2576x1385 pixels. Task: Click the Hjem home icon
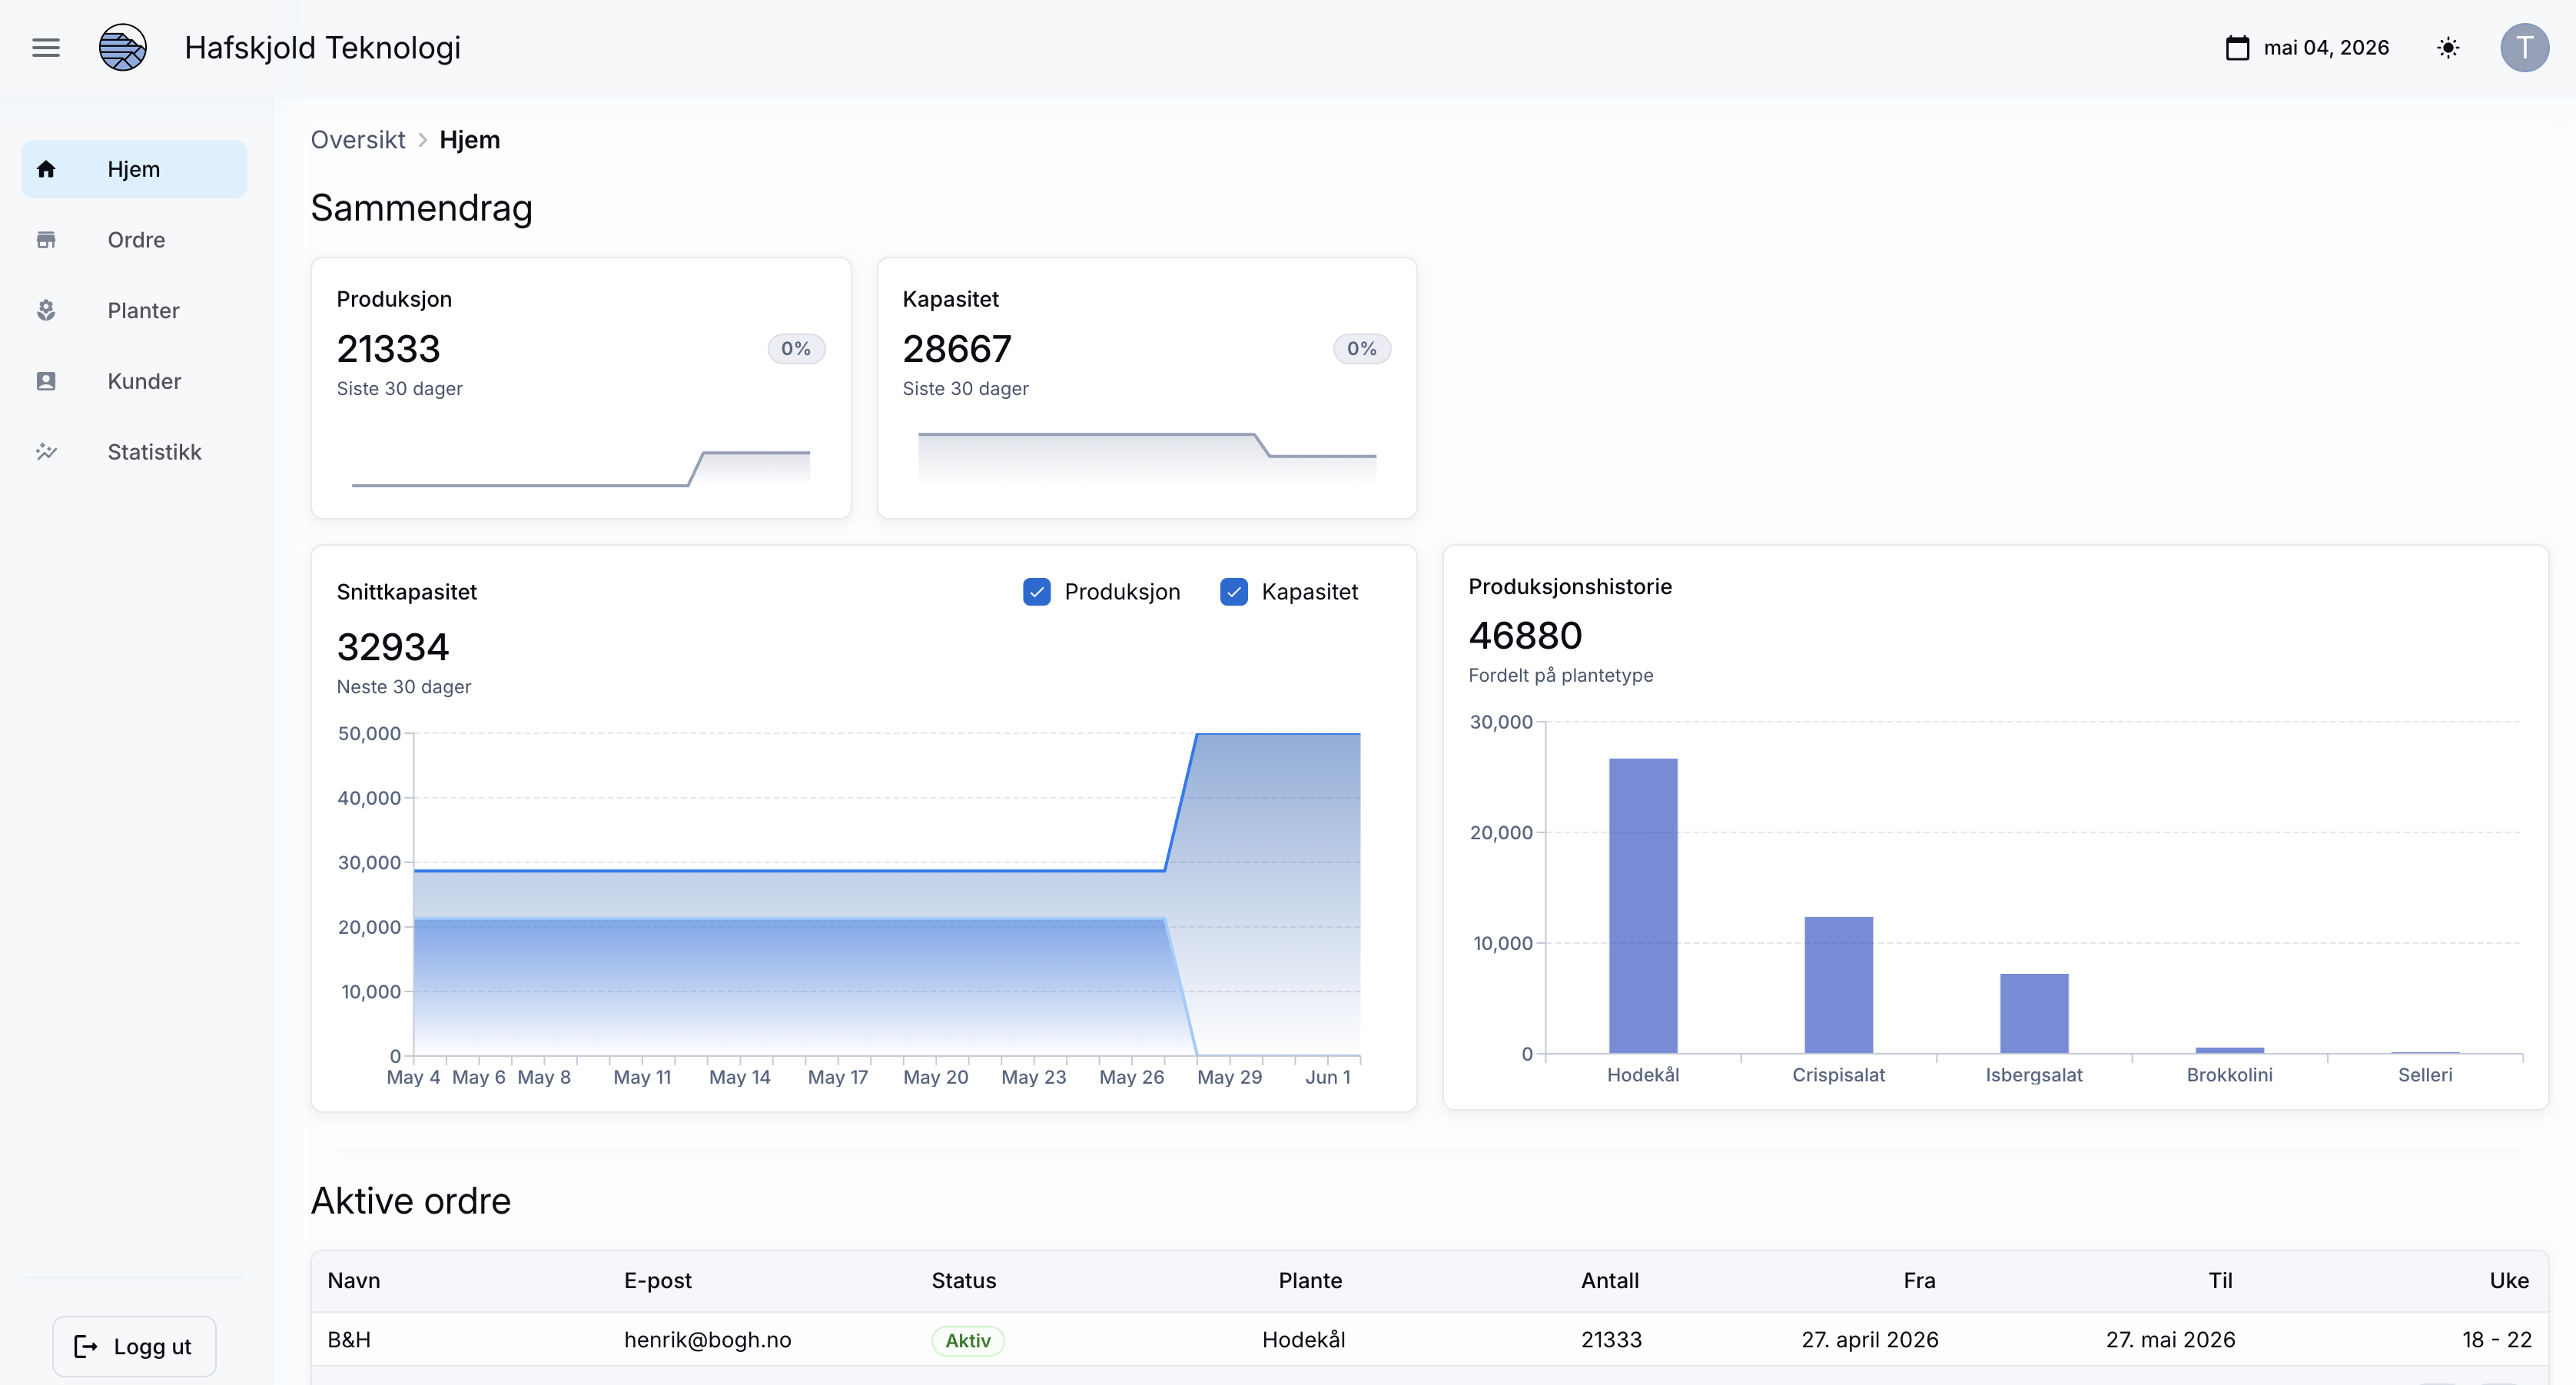point(46,169)
